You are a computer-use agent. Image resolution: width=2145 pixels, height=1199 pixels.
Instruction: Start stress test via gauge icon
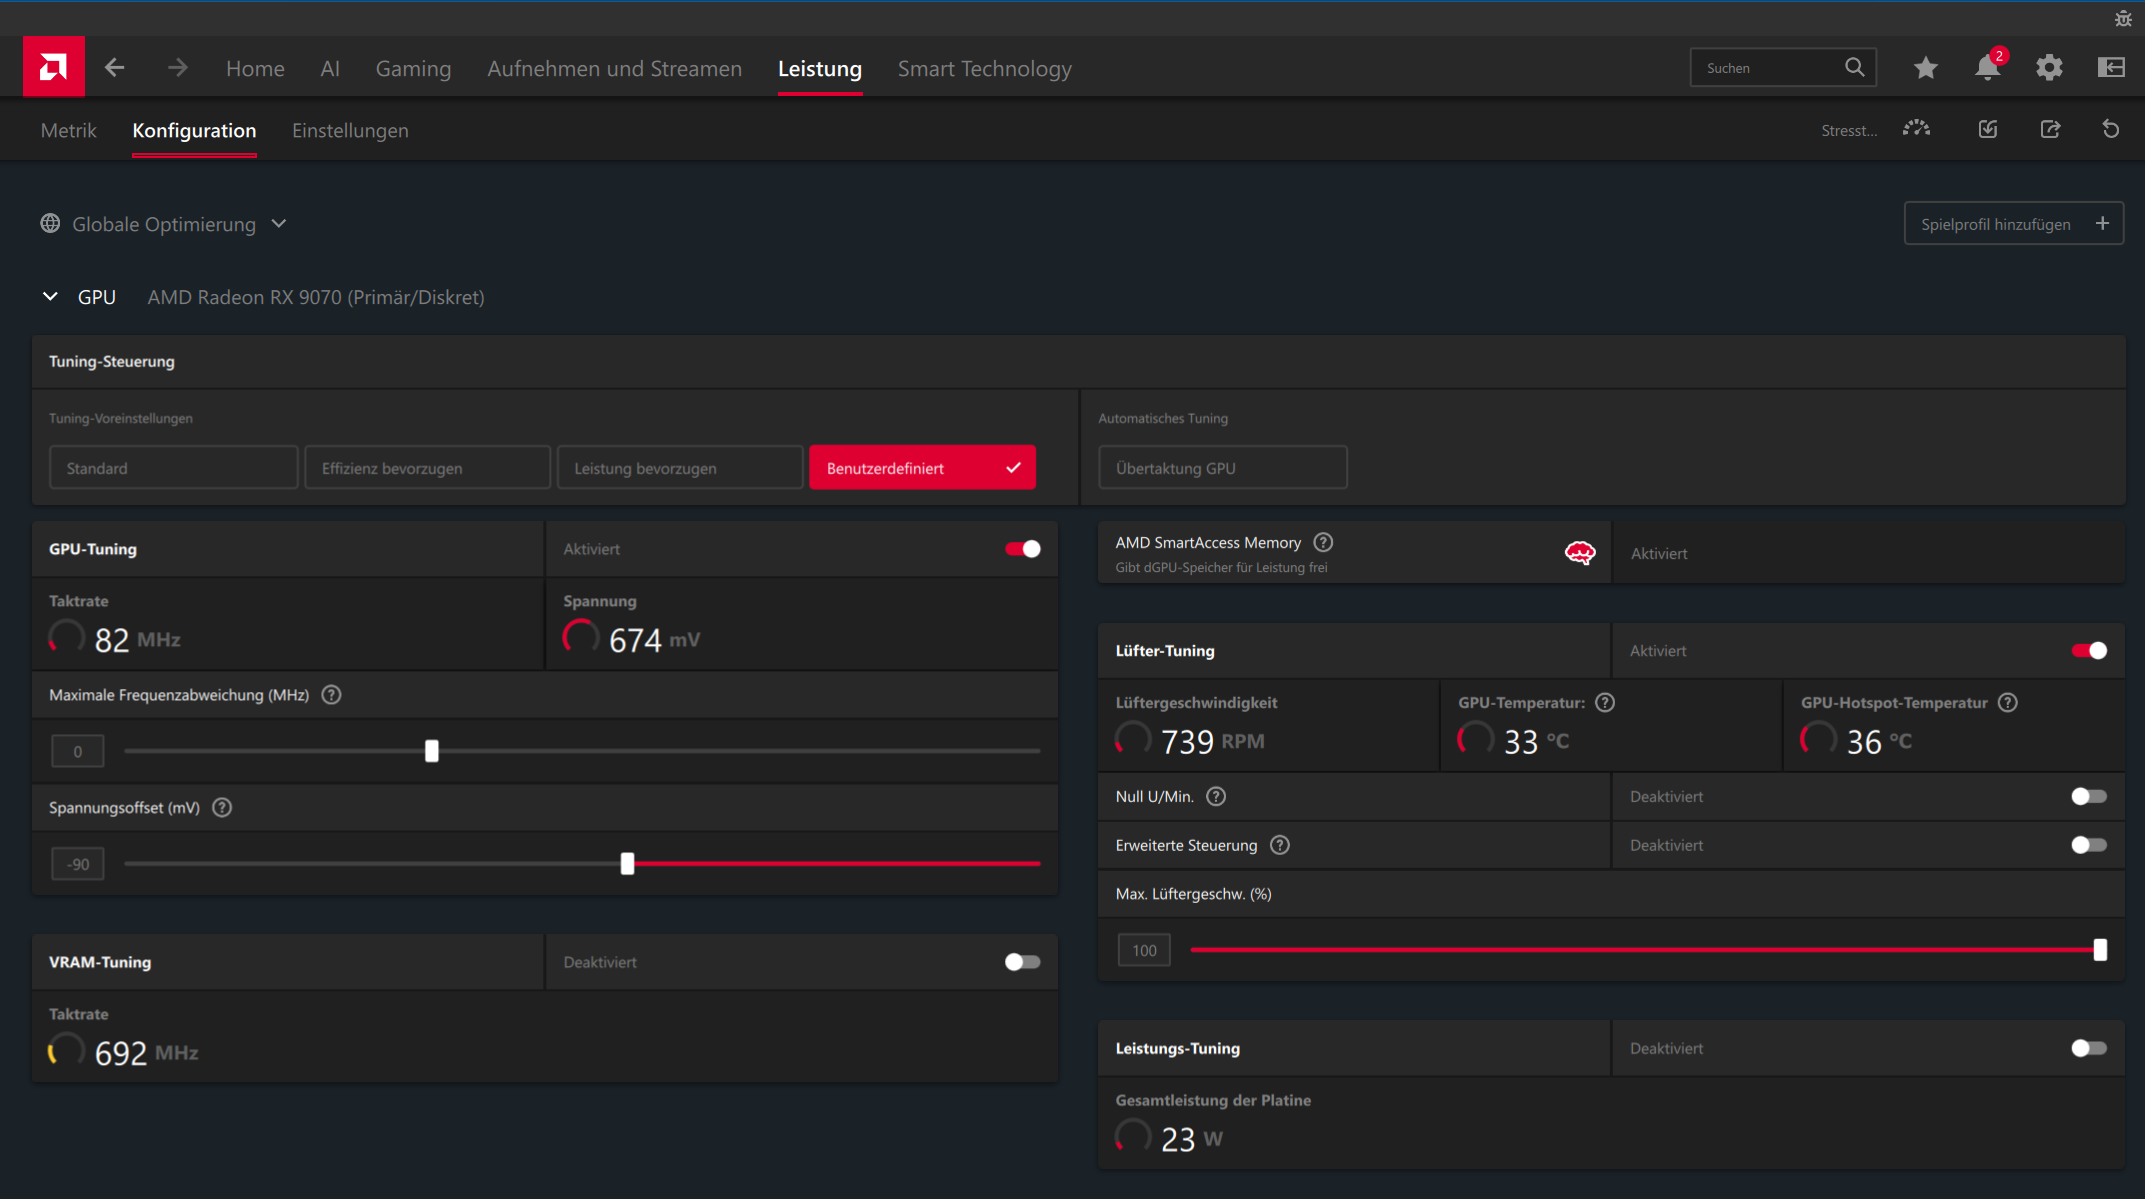click(x=1916, y=129)
